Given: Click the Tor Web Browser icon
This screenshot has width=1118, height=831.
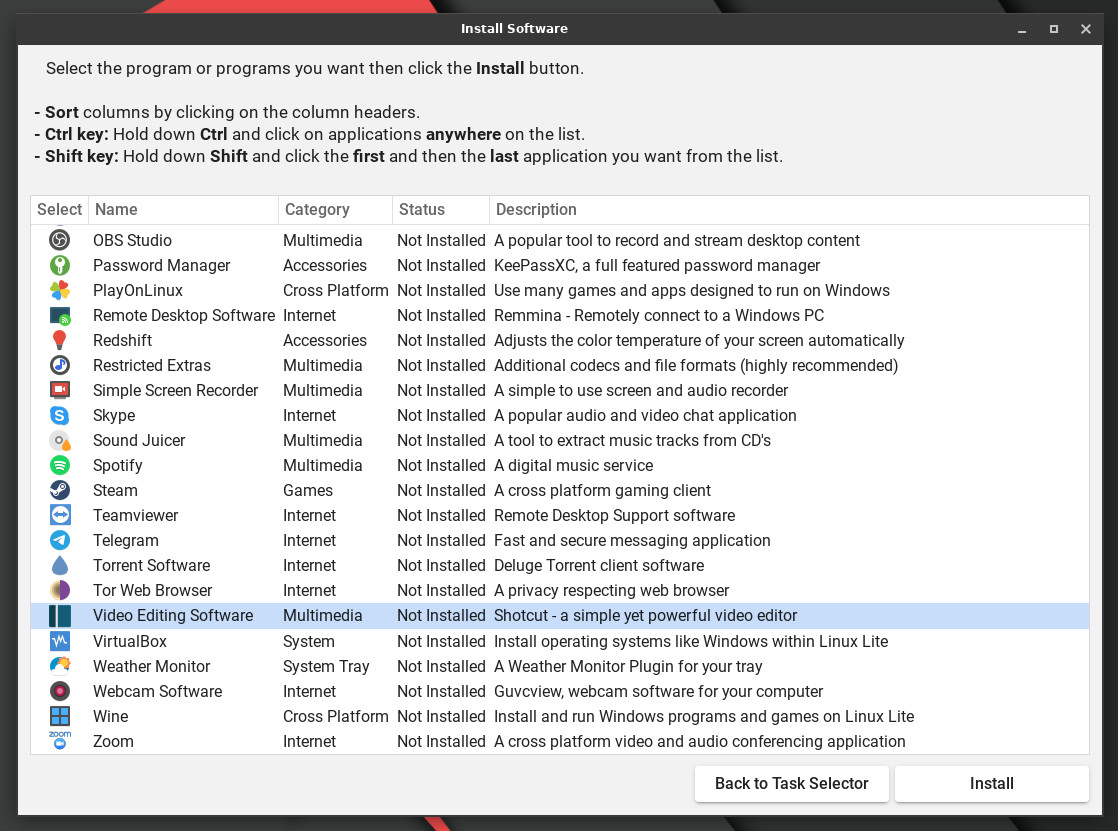Looking at the screenshot, I should point(60,590).
